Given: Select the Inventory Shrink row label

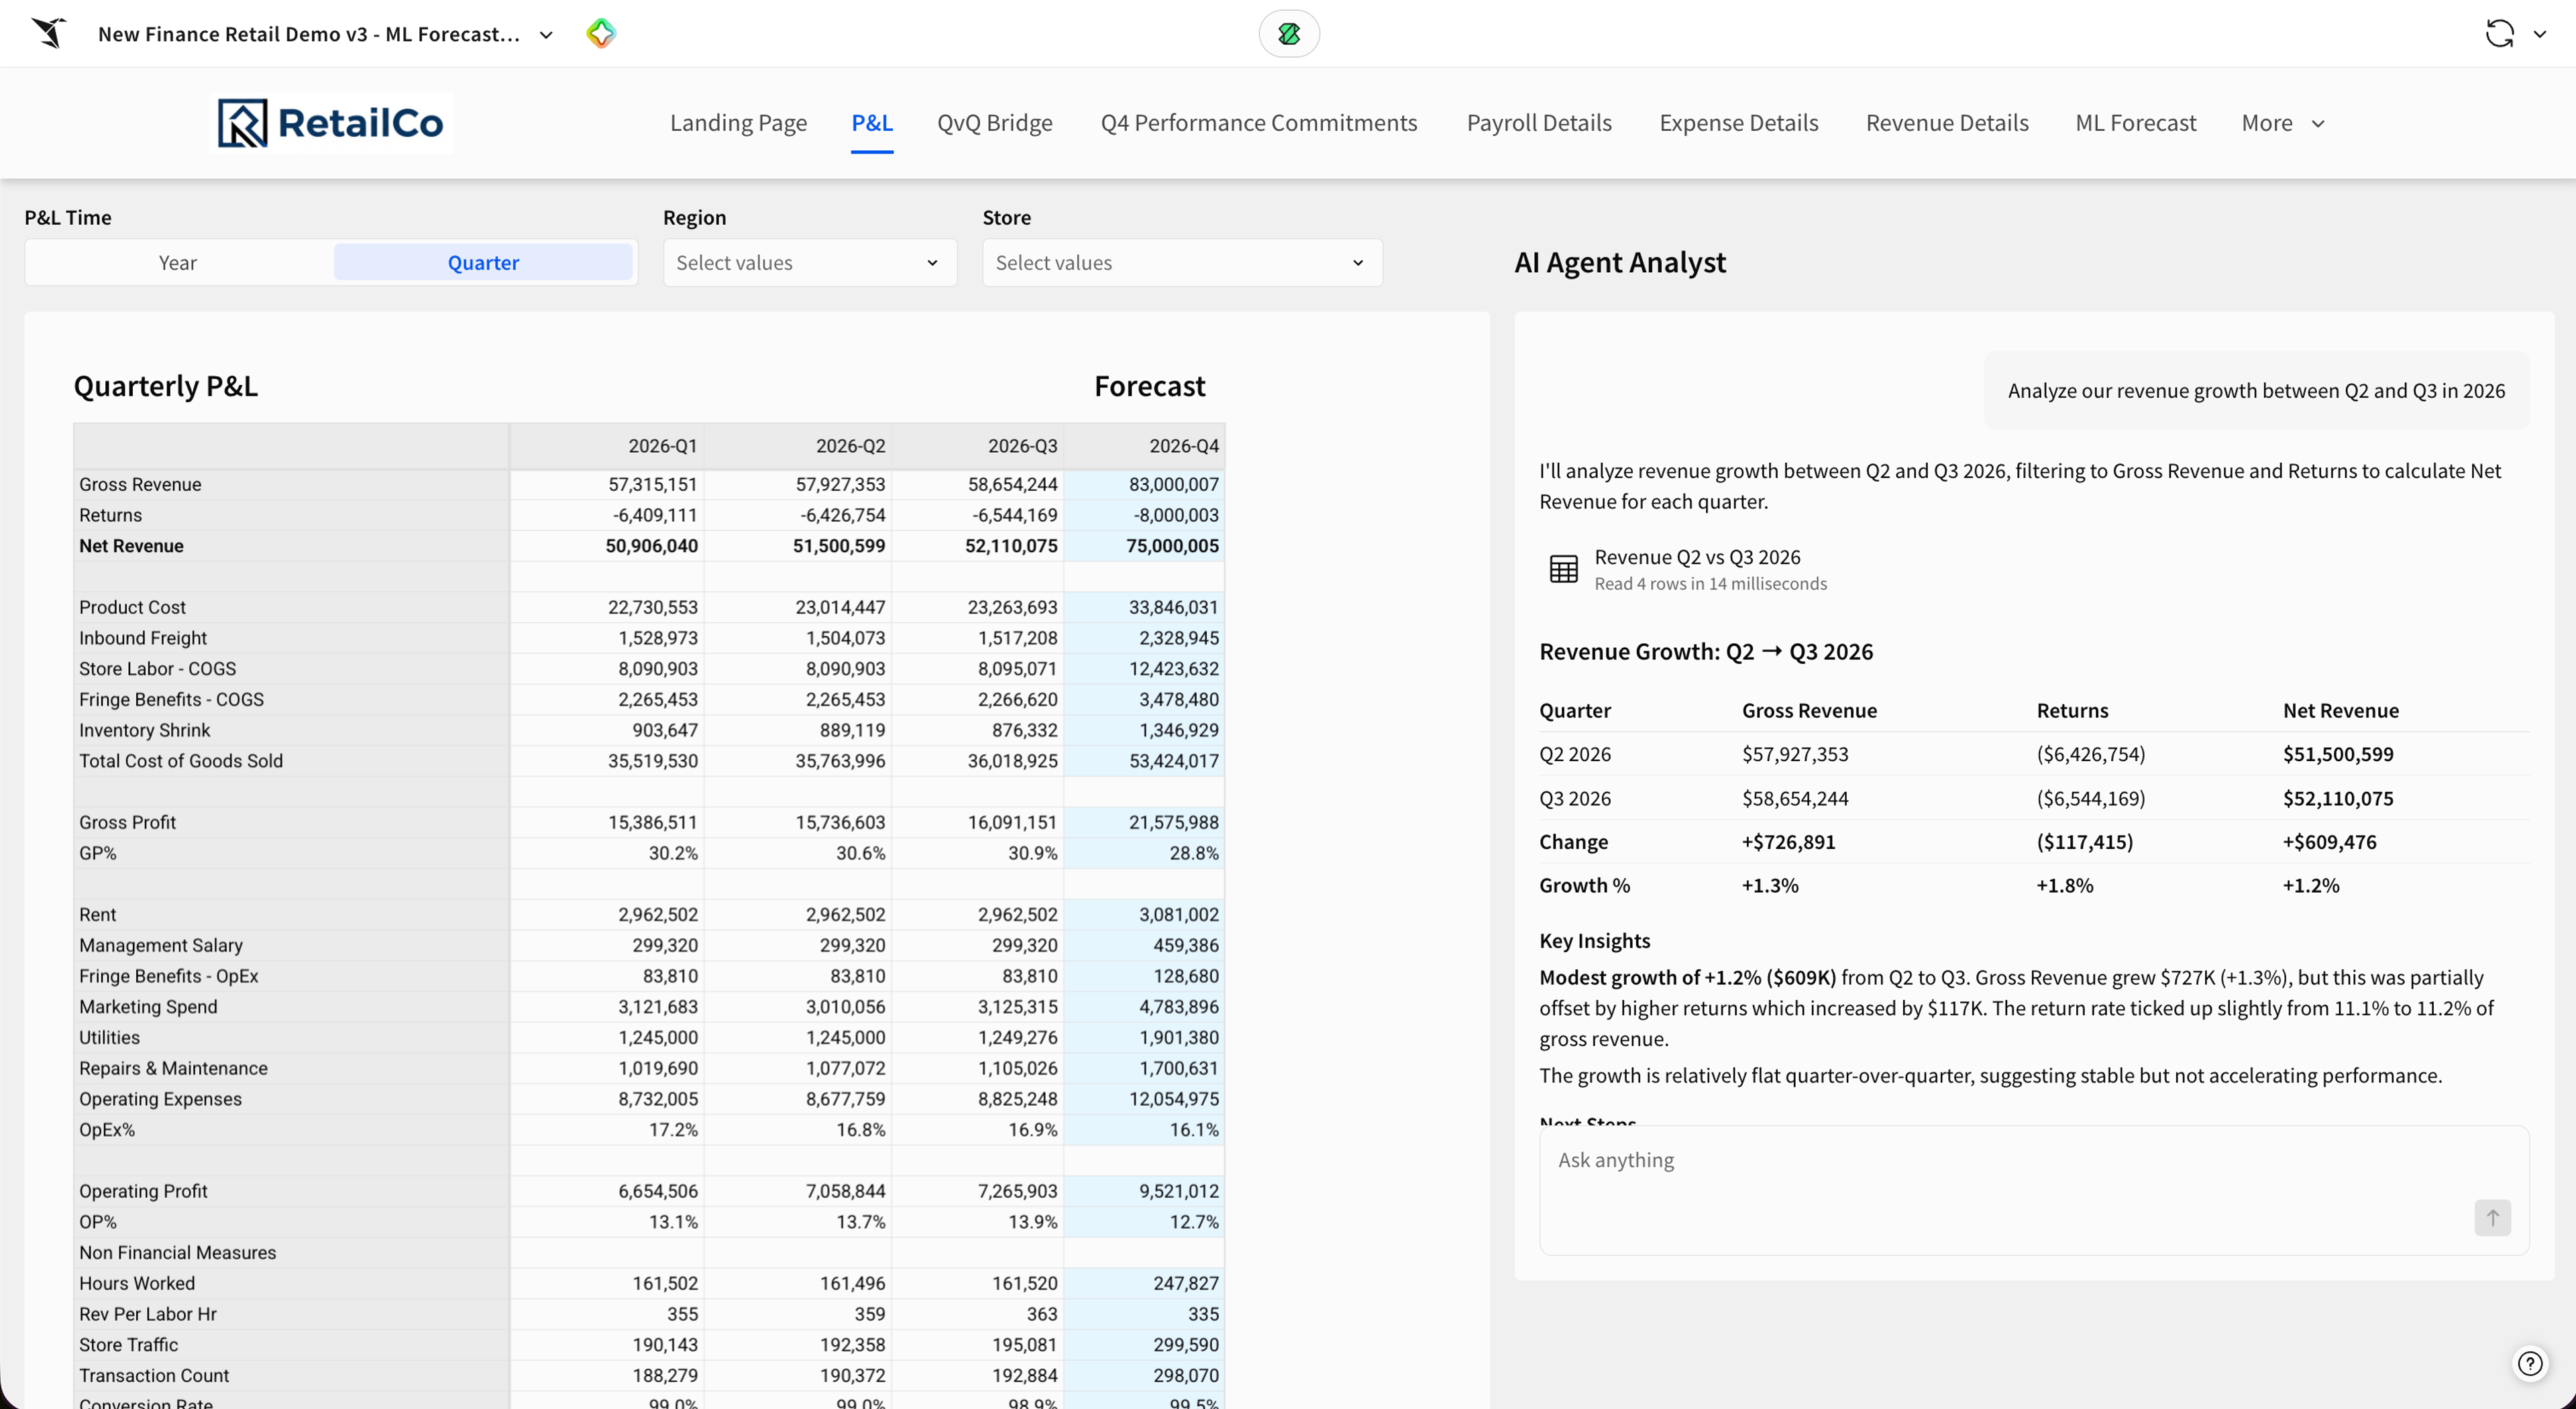Looking at the screenshot, I should pyautogui.click(x=144, y=730).
